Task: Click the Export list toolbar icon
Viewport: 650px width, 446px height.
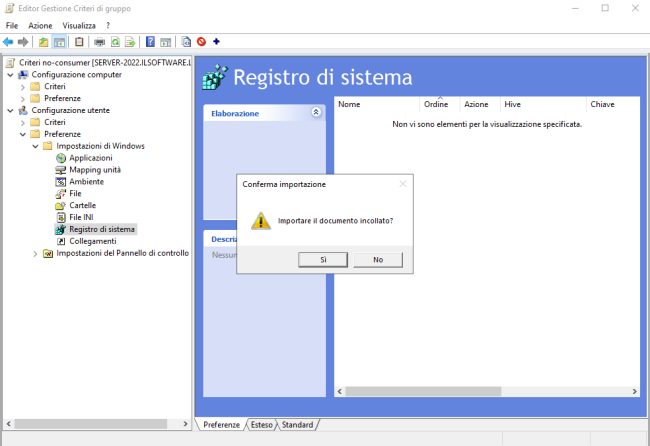Action: click(130, 42)
